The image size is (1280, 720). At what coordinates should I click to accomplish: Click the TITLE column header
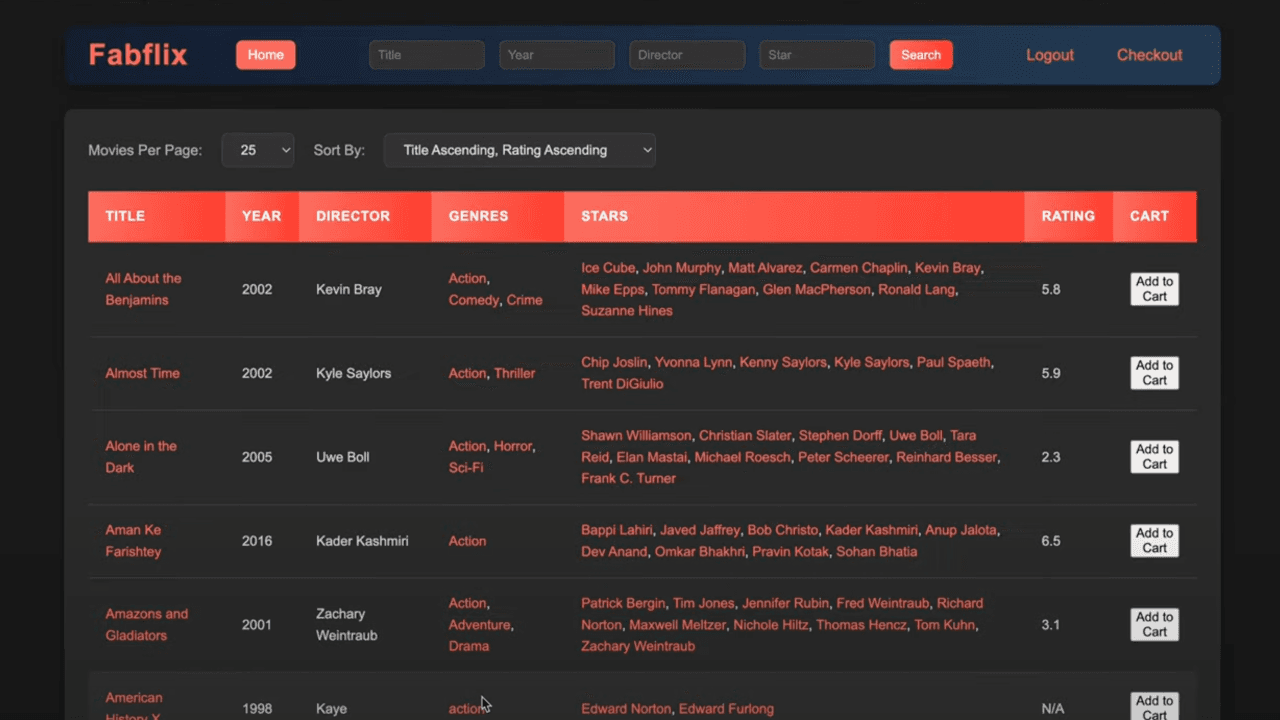125,216
